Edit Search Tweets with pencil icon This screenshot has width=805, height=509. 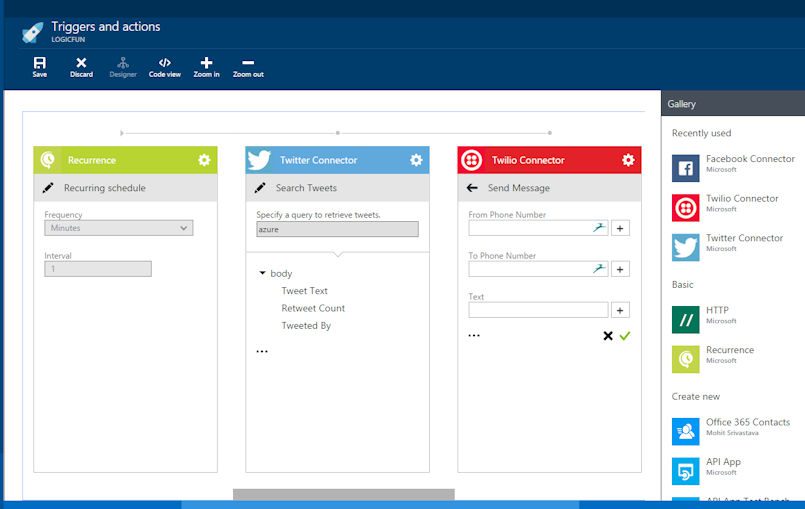tap(260, 188)
